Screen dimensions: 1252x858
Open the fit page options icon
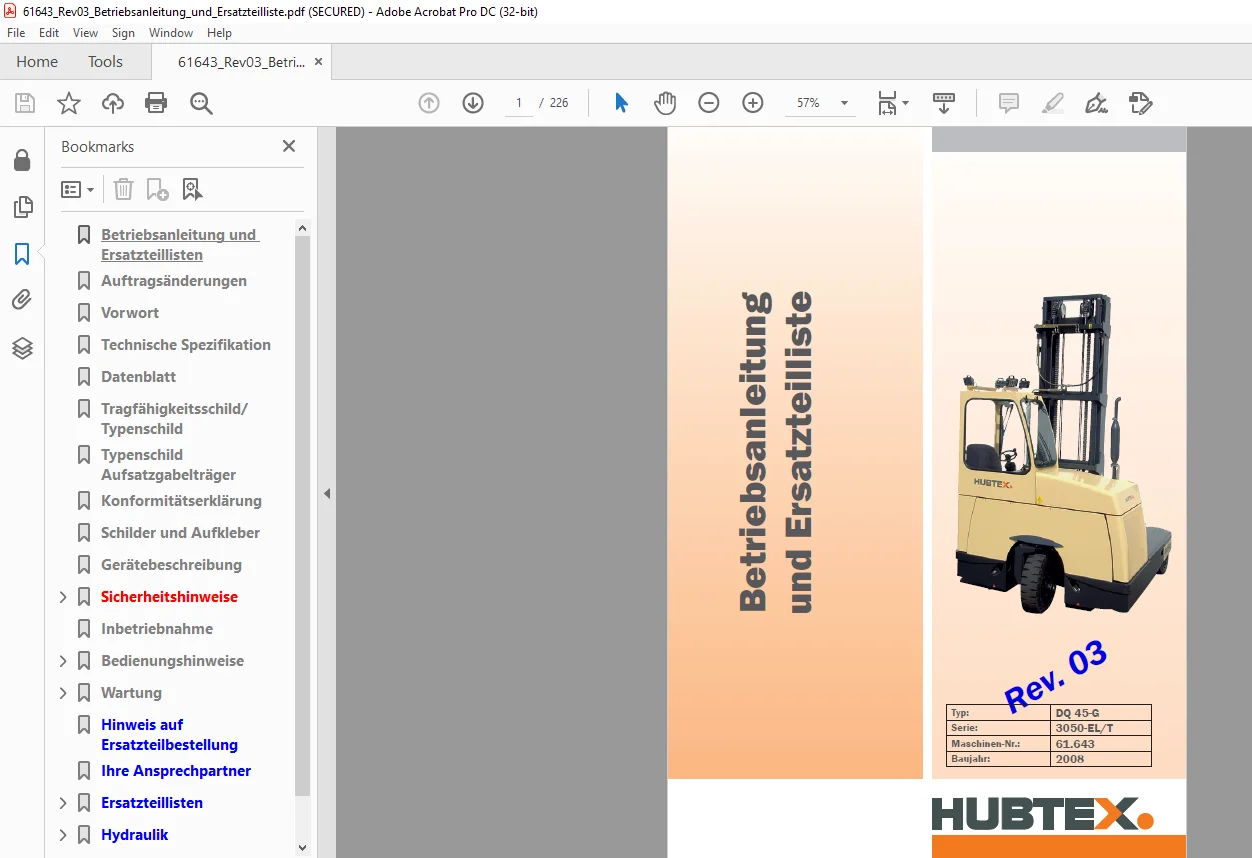pos(892,103)
